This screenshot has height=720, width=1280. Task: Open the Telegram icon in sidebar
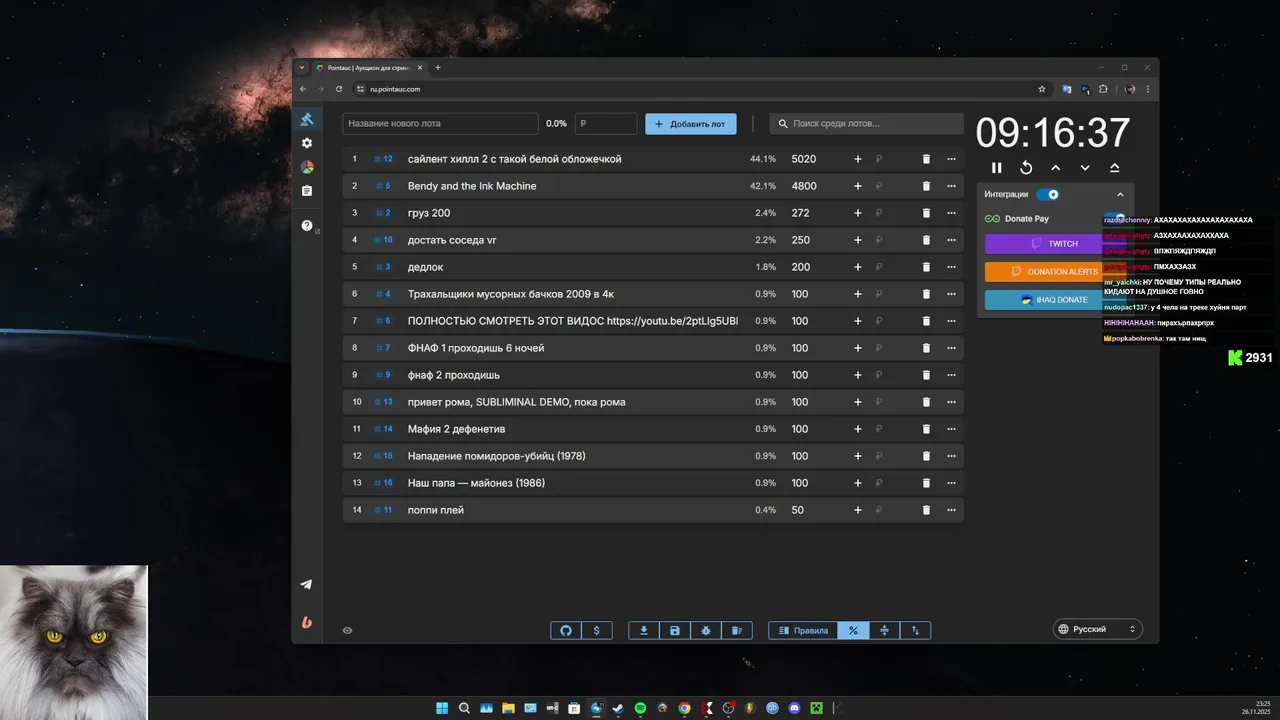coord(307,585)
